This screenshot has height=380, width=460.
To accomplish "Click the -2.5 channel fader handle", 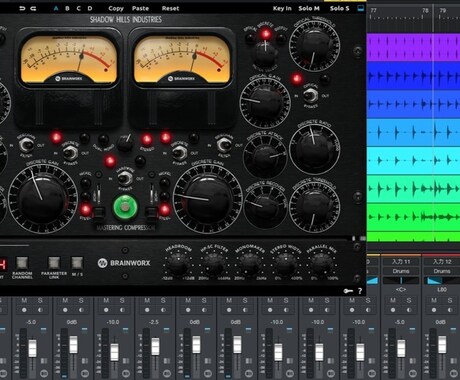I will tap(155, 346).
